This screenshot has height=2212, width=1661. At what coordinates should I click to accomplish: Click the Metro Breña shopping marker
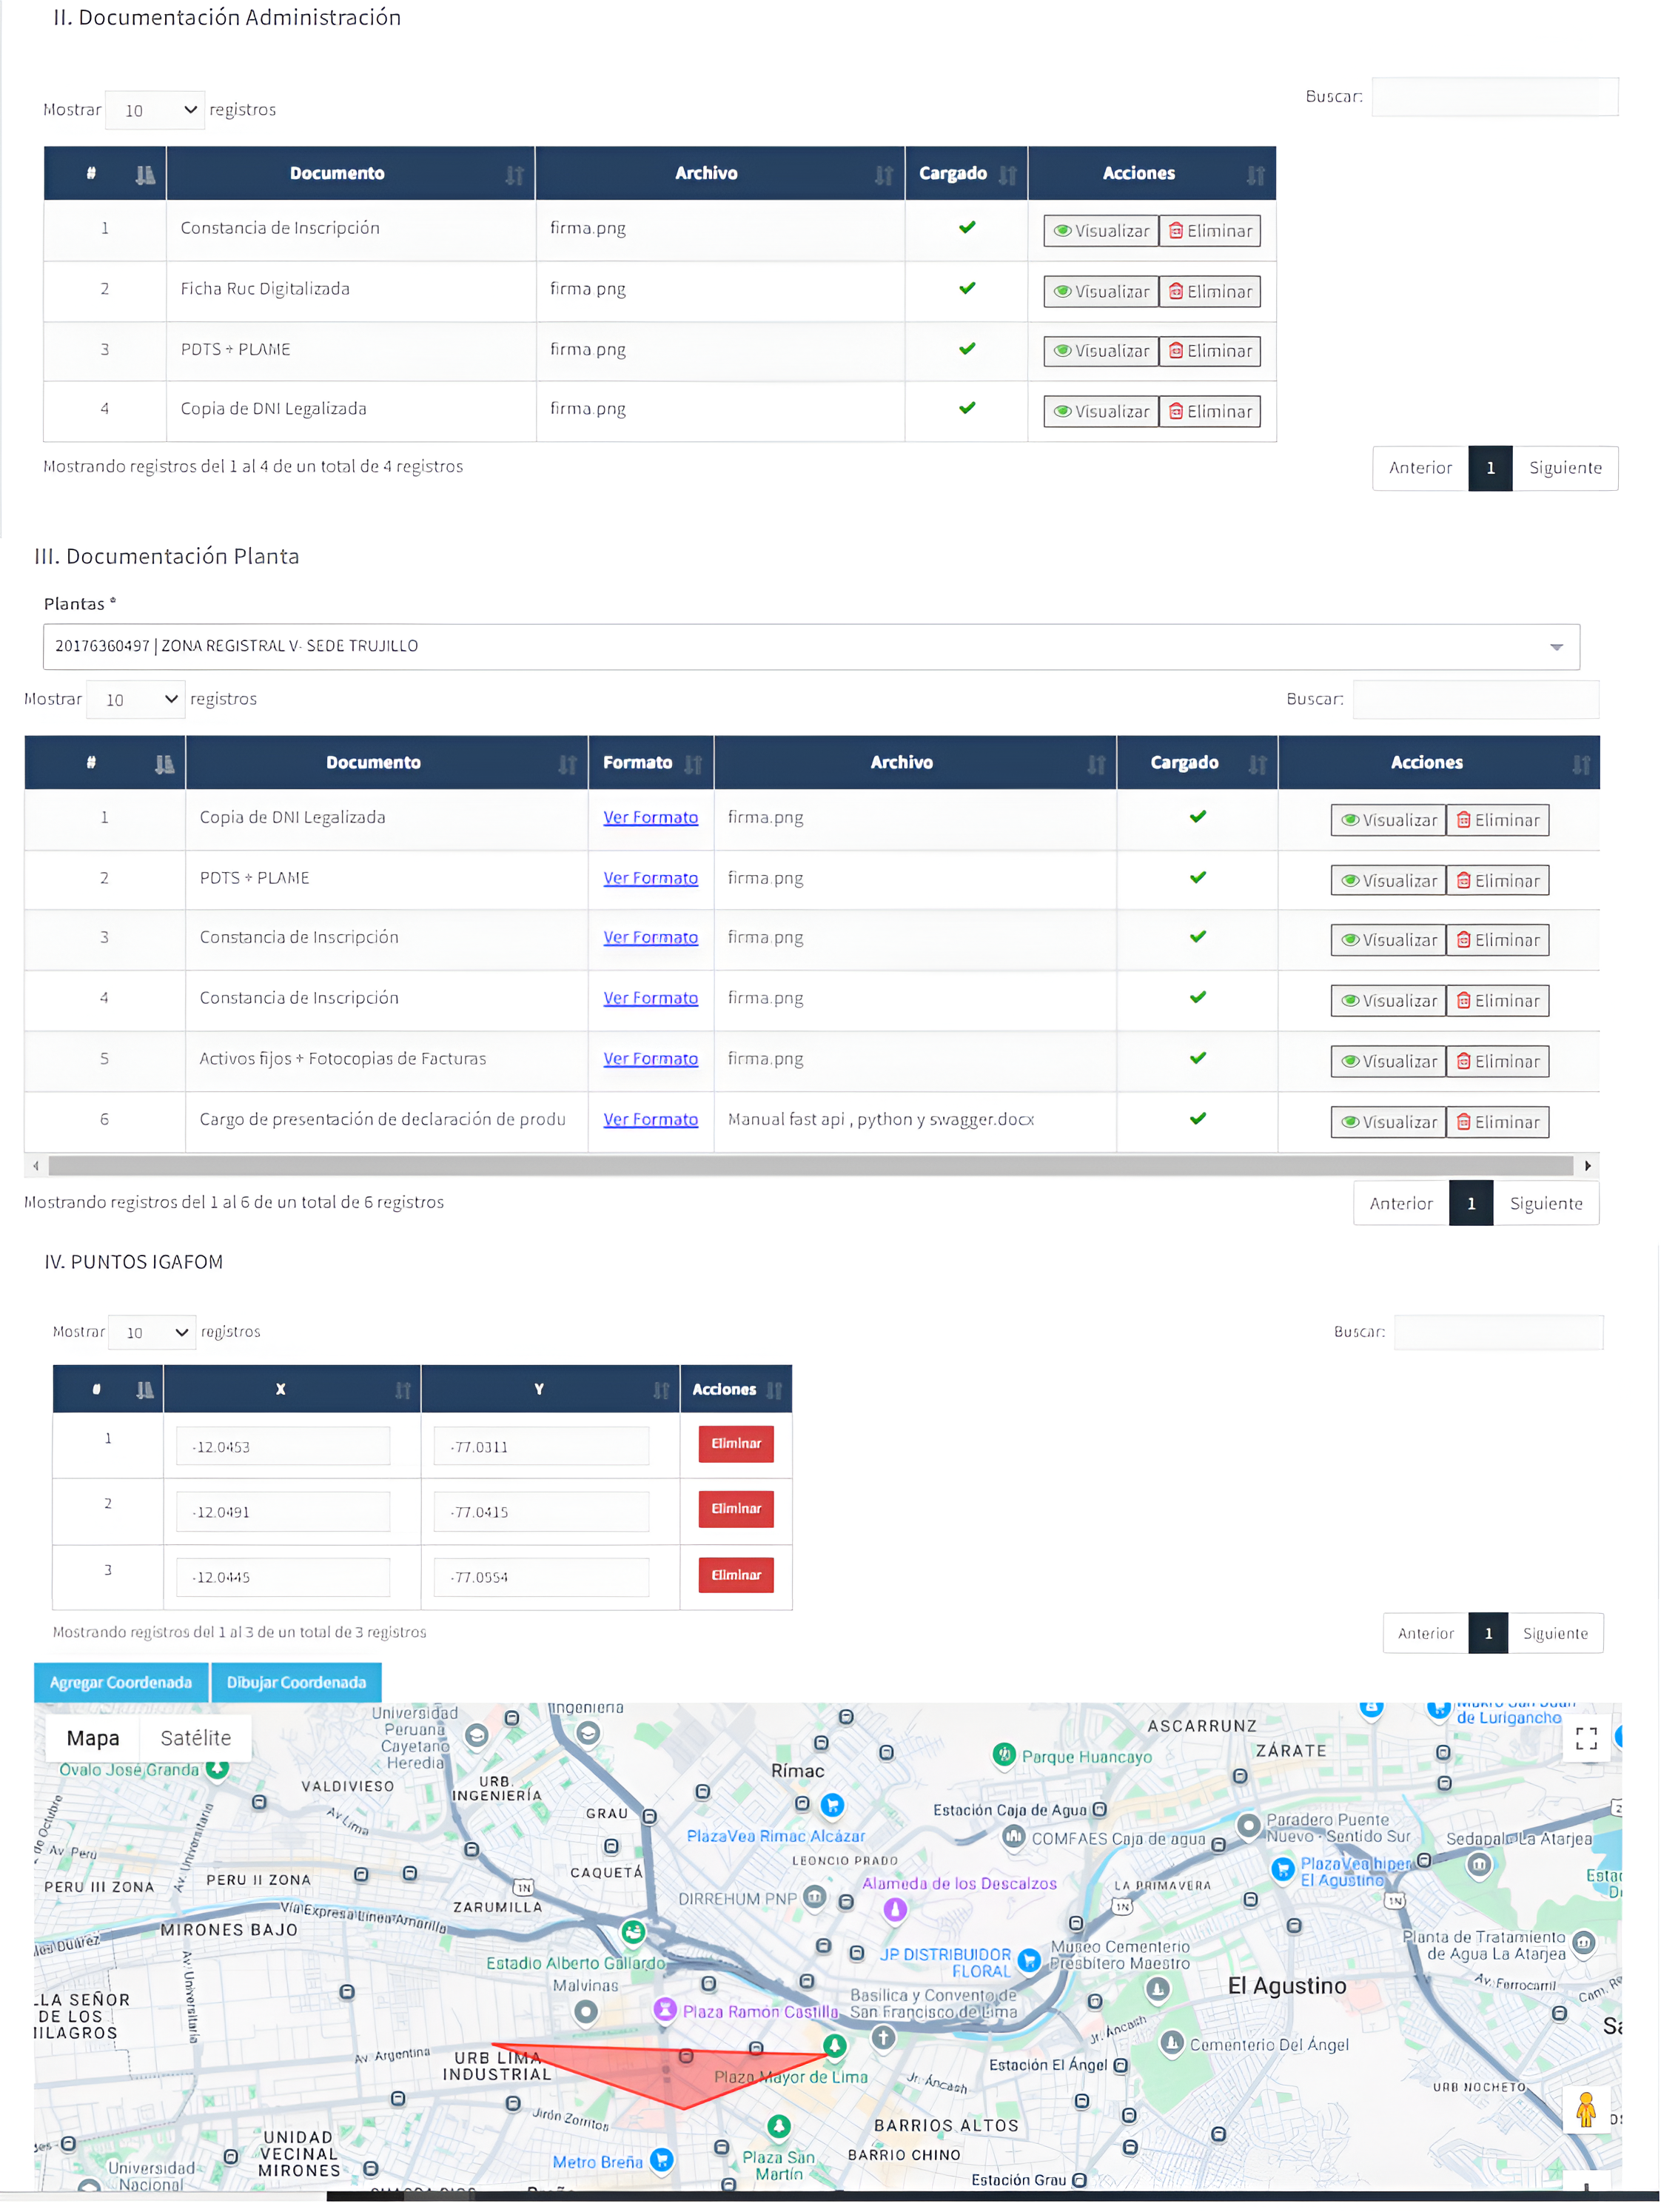pyautogui.click(x=661, y=2160)
